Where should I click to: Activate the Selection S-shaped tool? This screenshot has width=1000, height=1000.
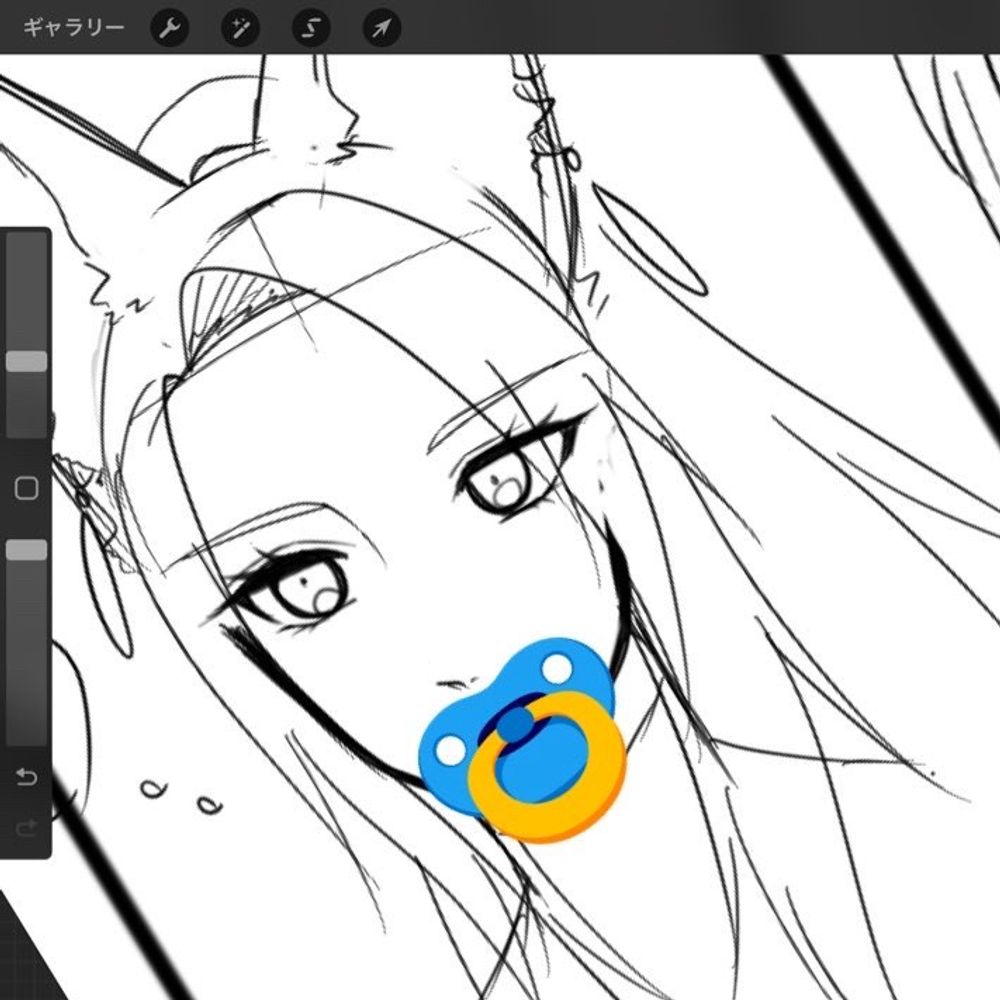click(x=311, y=28)
